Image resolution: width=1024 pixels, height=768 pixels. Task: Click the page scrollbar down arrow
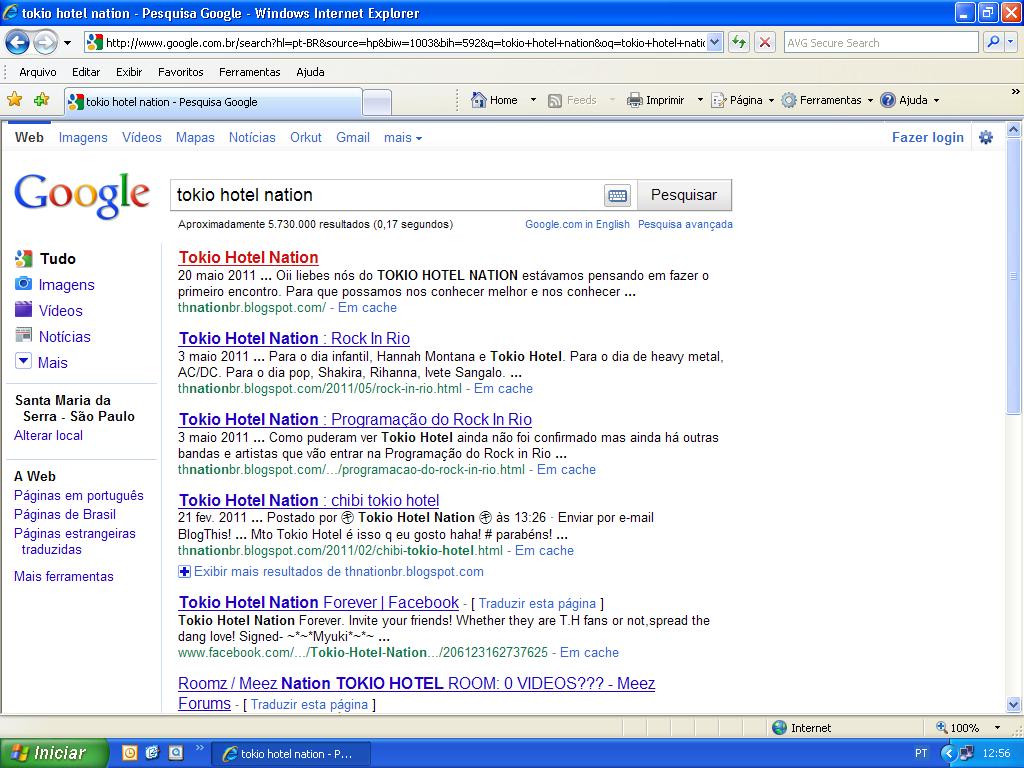[1014, 704]
